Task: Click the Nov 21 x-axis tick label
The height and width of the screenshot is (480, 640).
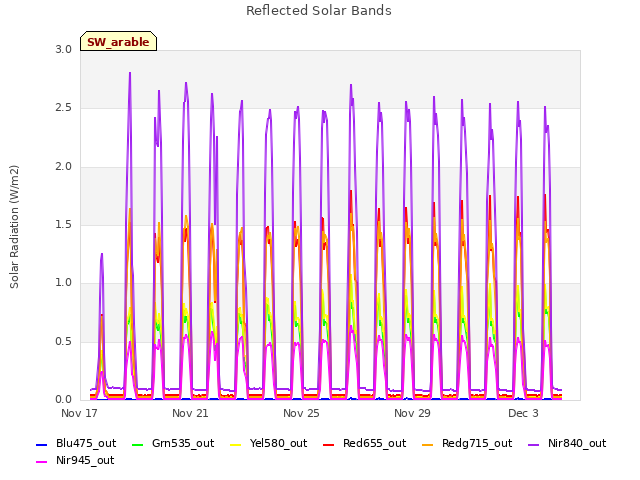Action: [190, 413]
